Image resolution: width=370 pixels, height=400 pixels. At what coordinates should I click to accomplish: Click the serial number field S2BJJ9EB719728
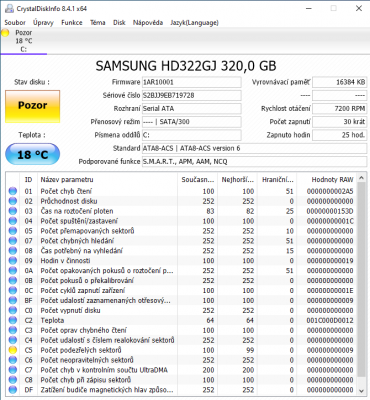[192, 95]
